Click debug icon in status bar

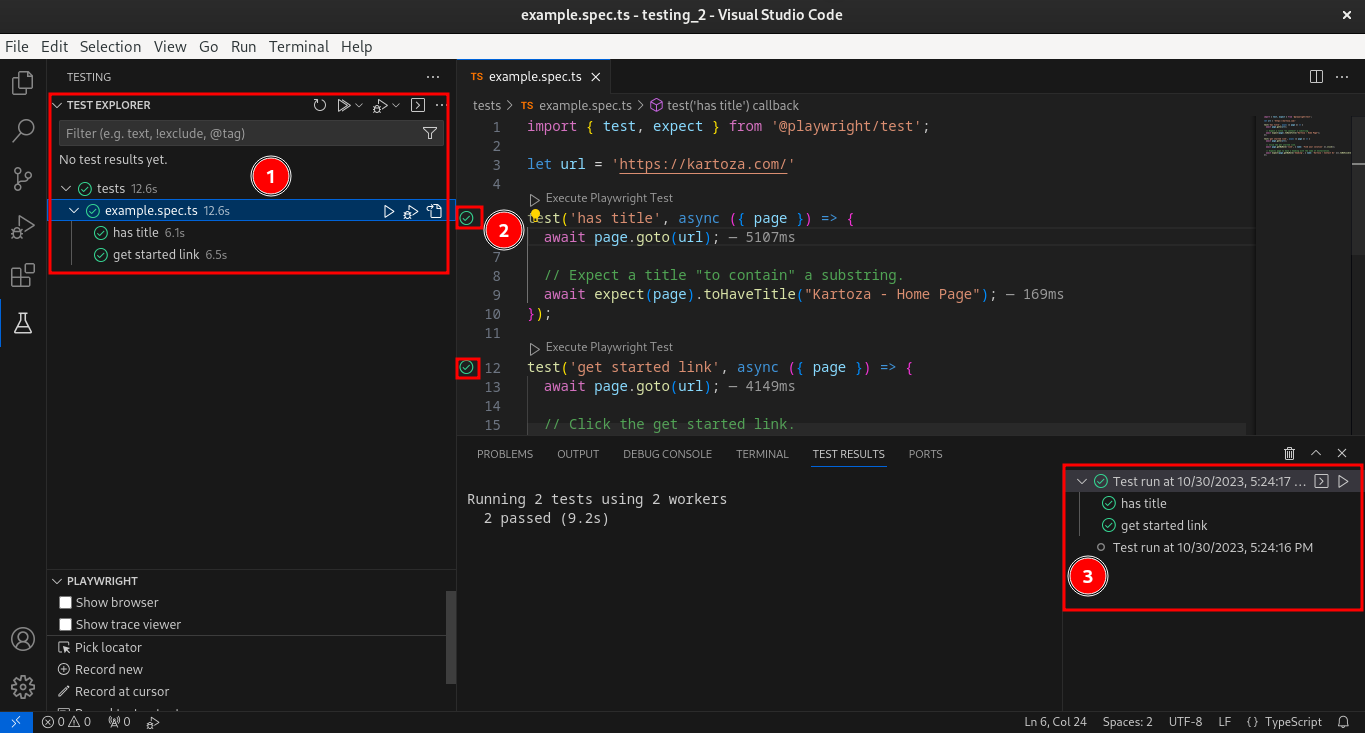point(153,722)
